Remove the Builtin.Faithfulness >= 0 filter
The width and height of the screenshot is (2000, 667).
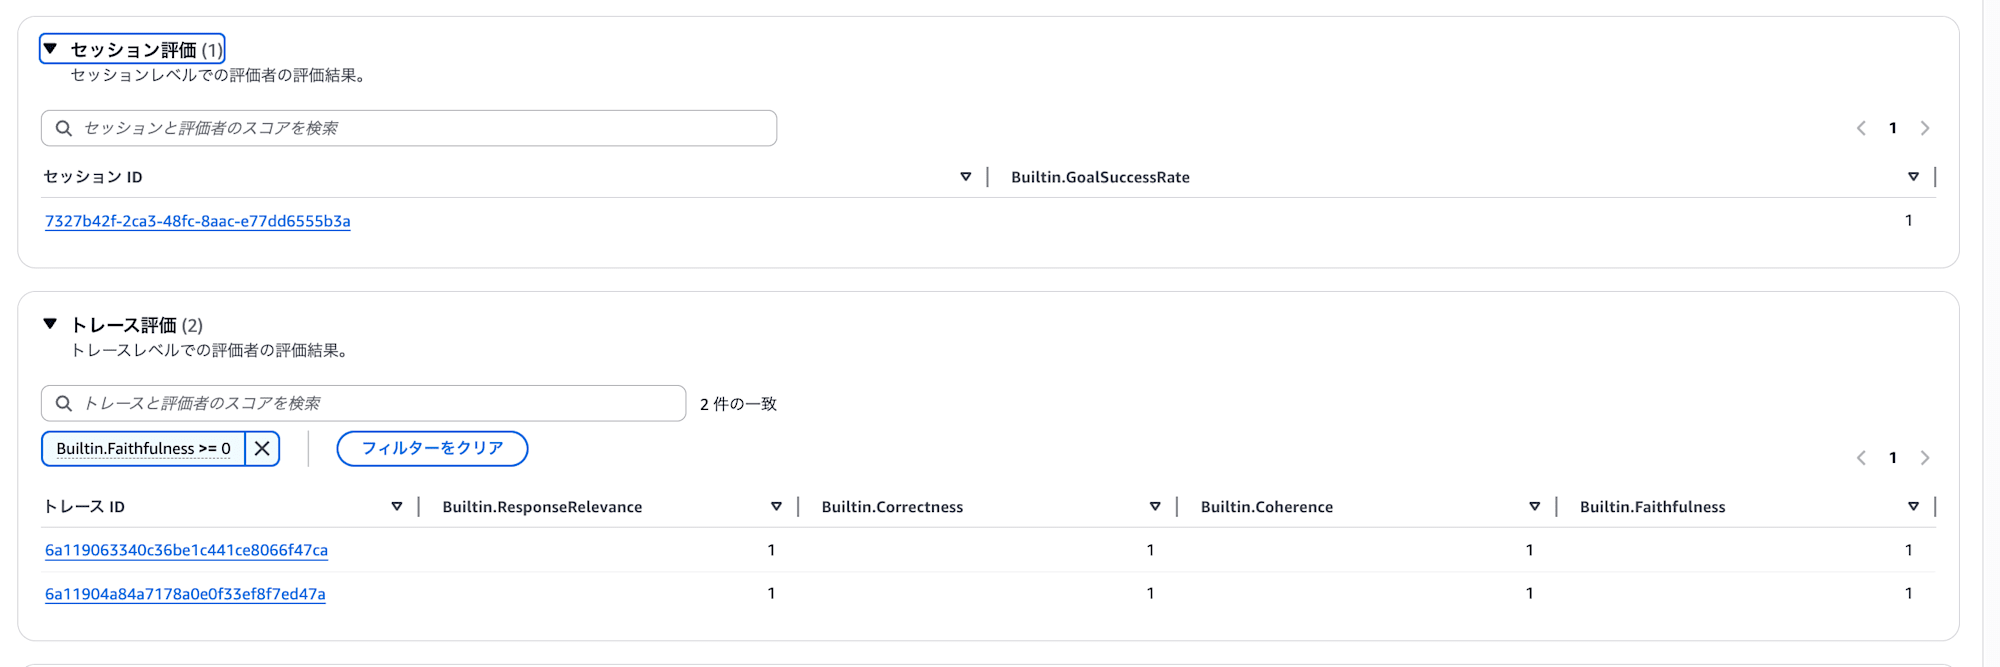(262, 449)
